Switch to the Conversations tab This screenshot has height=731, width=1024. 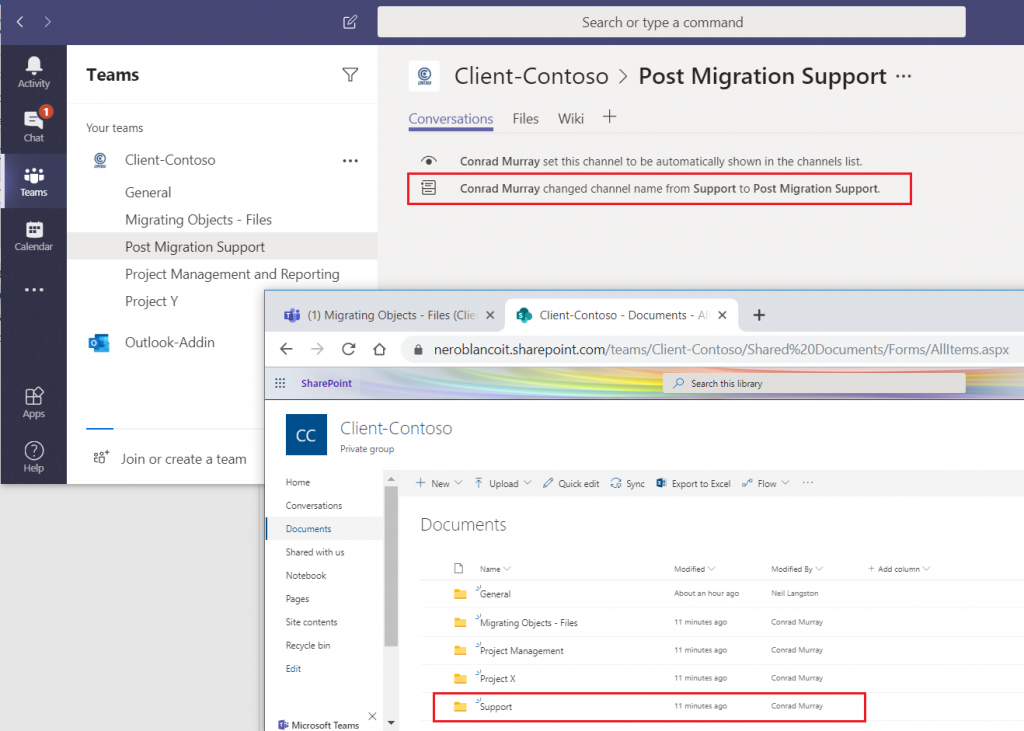click(451, 119)
